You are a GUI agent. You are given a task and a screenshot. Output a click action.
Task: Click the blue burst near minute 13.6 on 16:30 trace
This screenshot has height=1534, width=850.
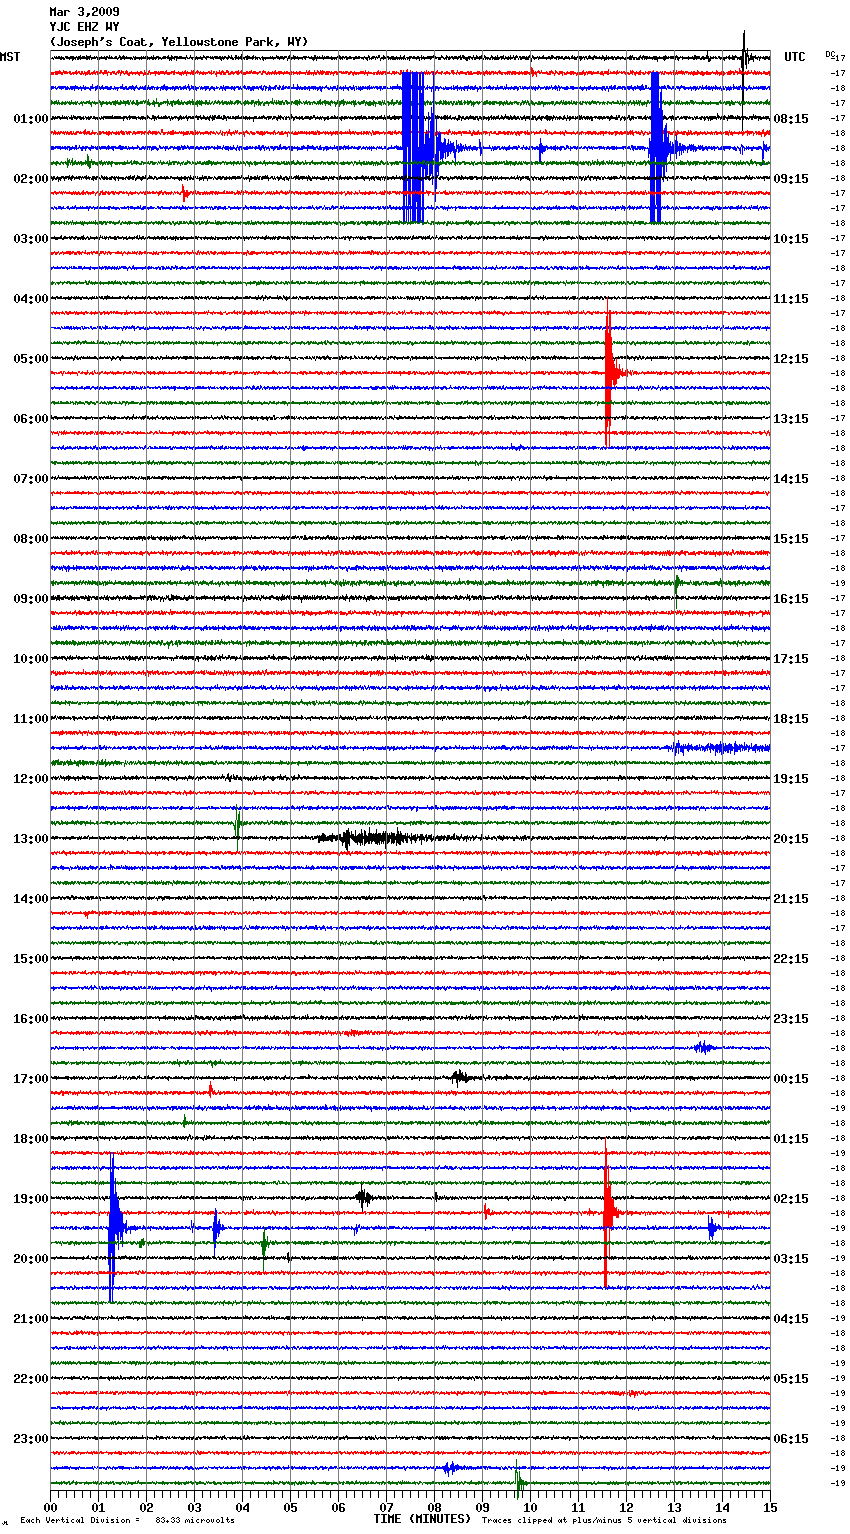point(704,1047)
